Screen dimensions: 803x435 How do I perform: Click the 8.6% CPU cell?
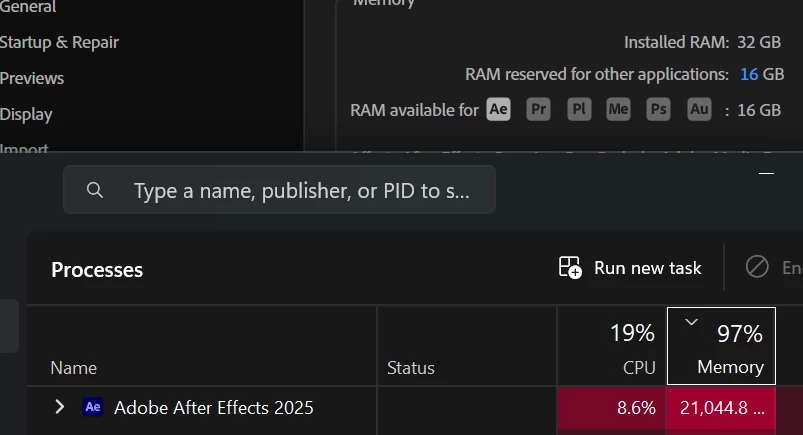612,408
